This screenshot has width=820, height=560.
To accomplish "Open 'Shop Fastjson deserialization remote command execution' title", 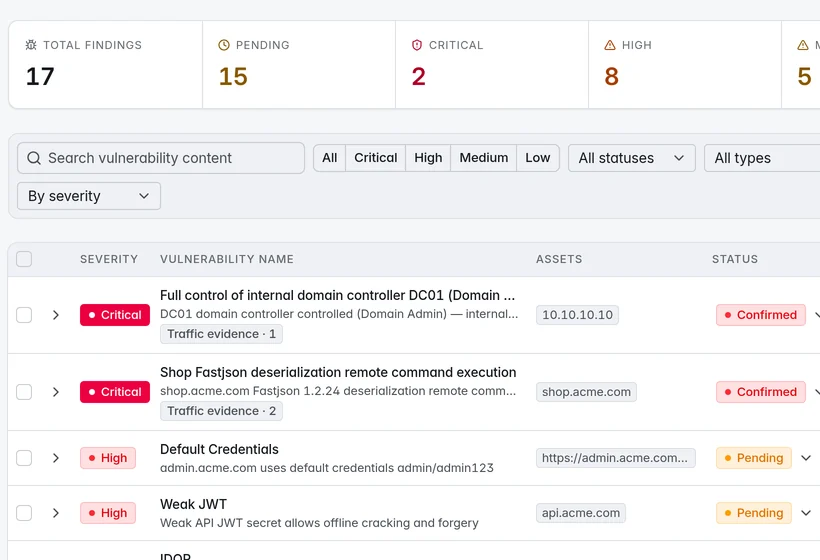I will [338, 372].
